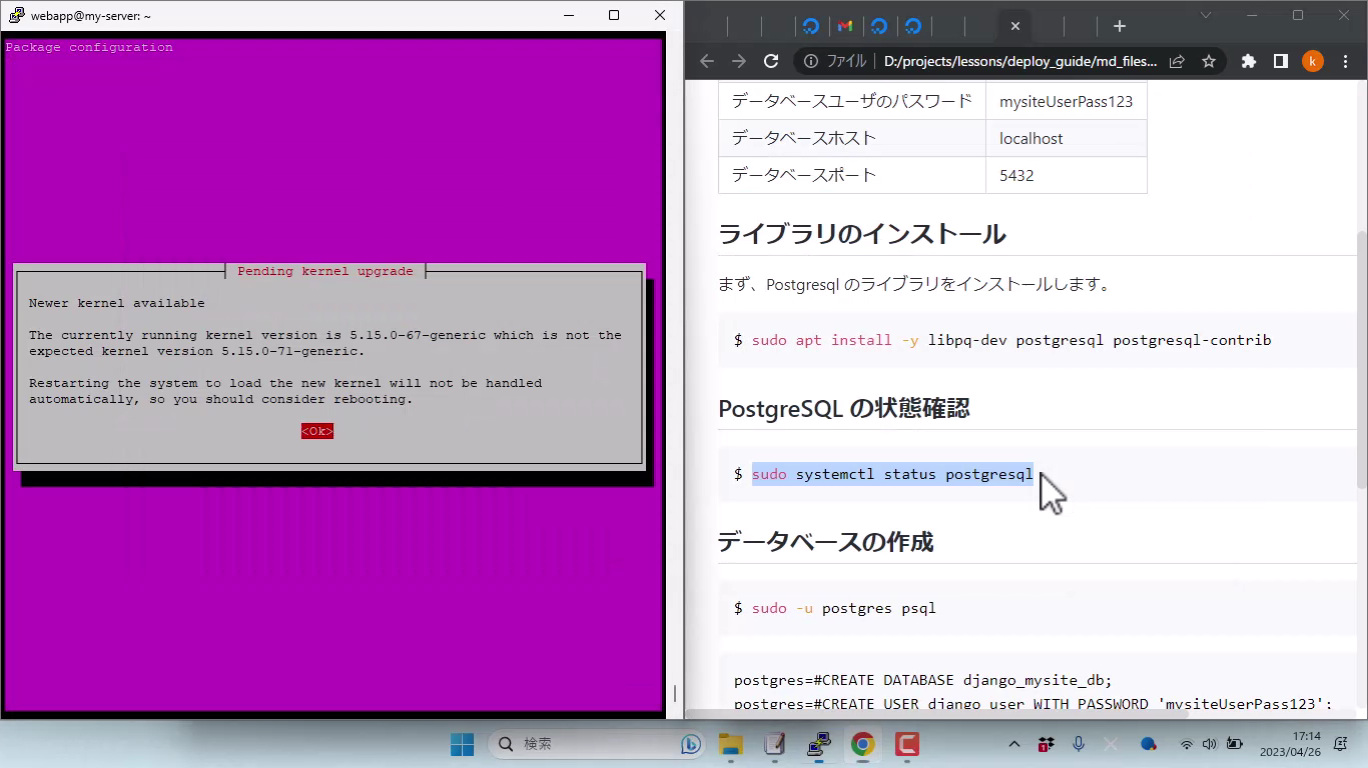Image resolution: width=1368 pixels, height=768 pixels.
Task: Show hidden system tray icons
Action: [x=1014, y=744]
